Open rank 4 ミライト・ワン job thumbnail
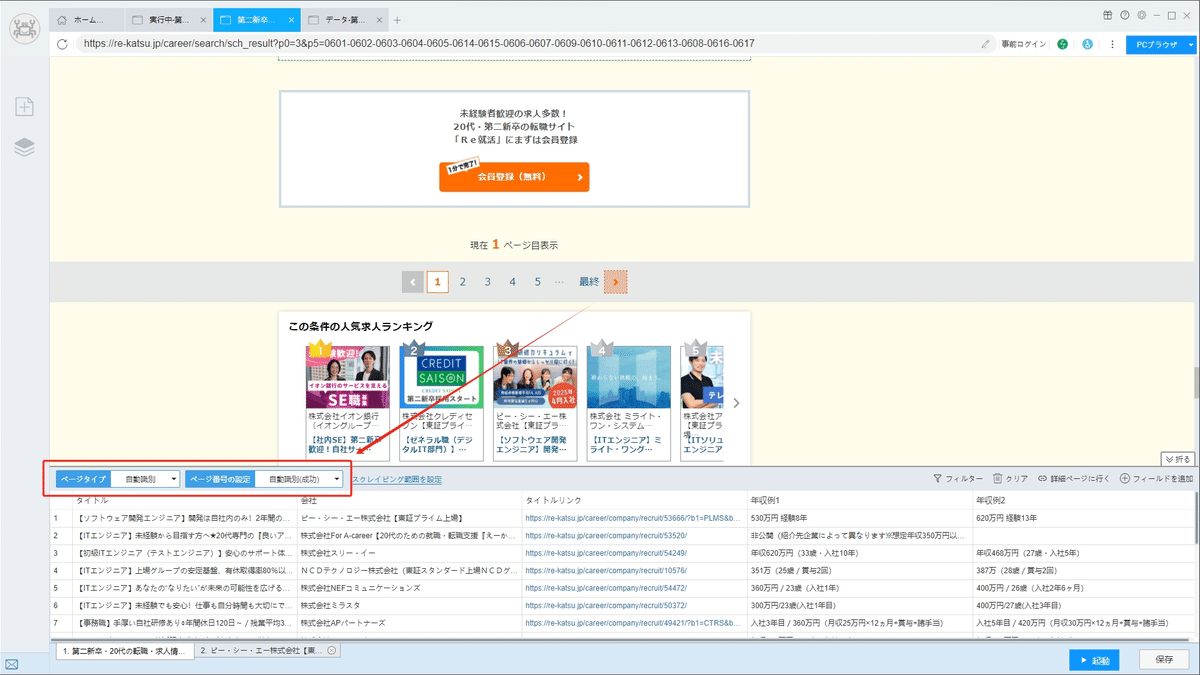1200x675 pixels. pos(629,377)
